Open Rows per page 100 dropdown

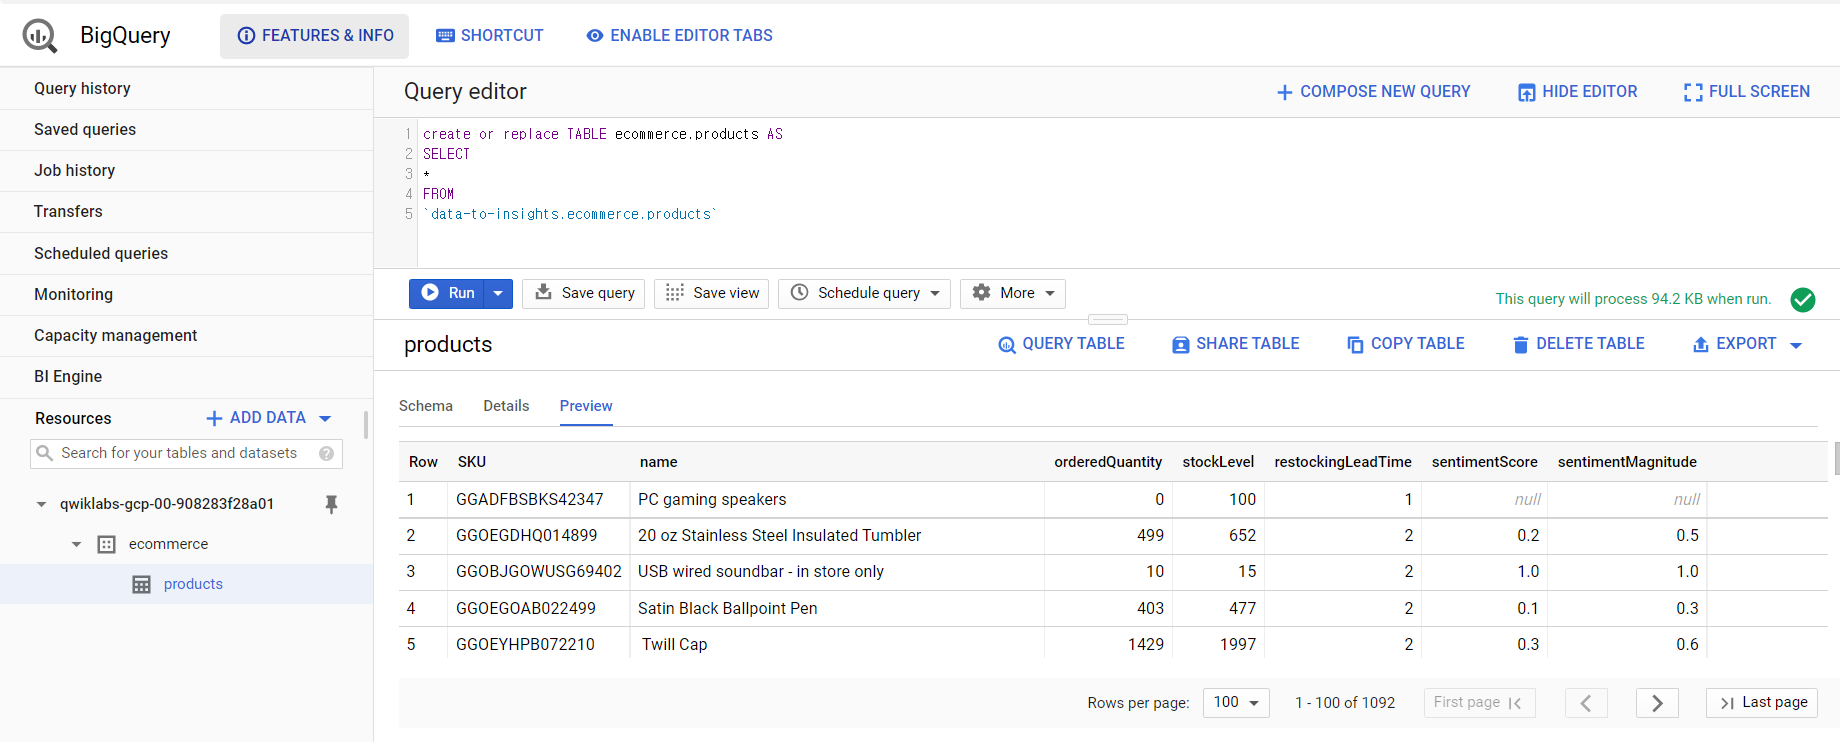[1236, 703]
